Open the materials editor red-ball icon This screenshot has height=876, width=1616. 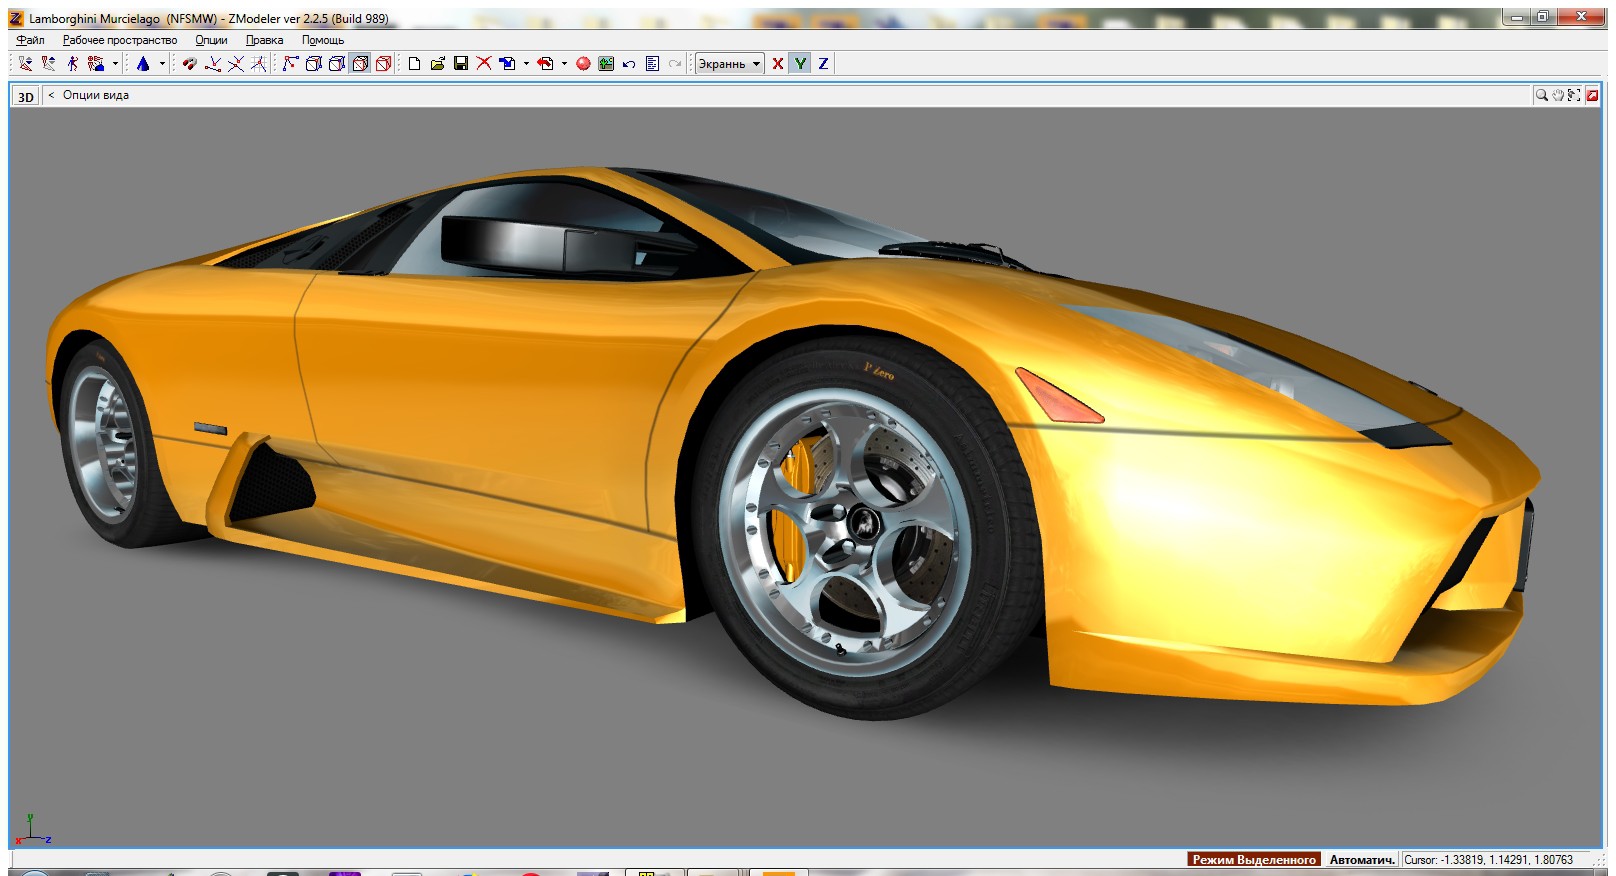583,63
